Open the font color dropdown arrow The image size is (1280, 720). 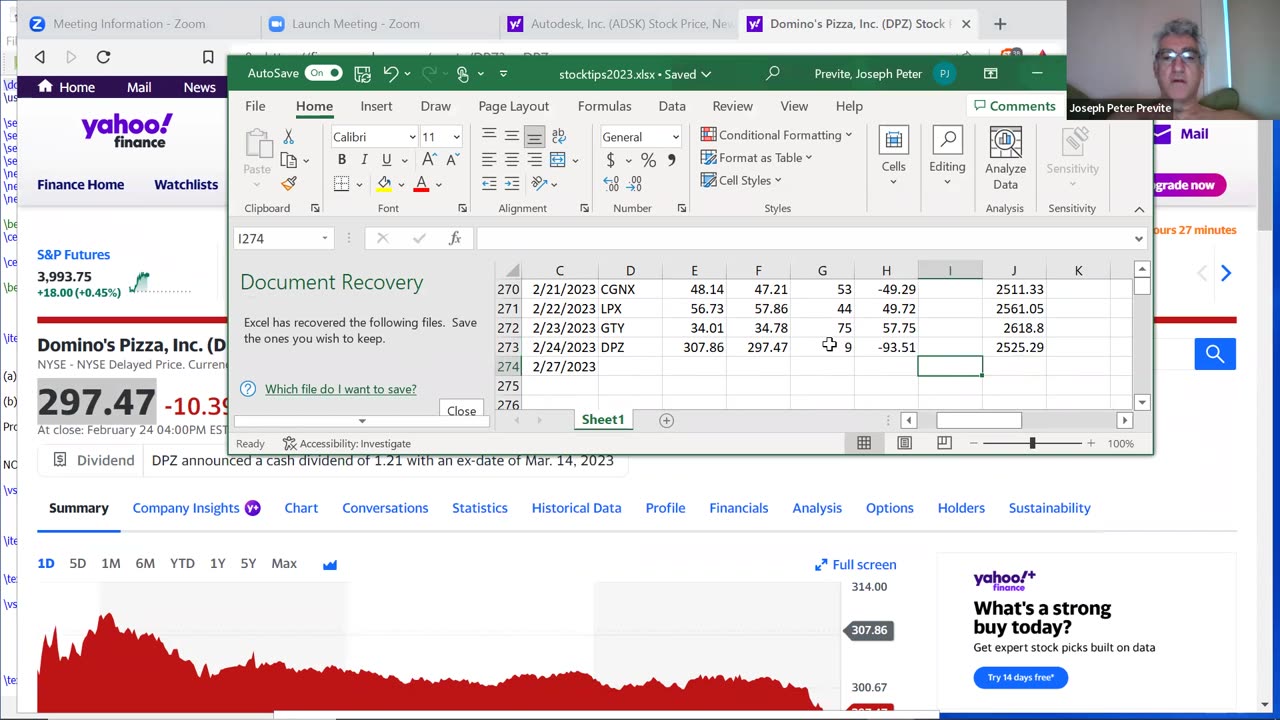tap(438, 184)
